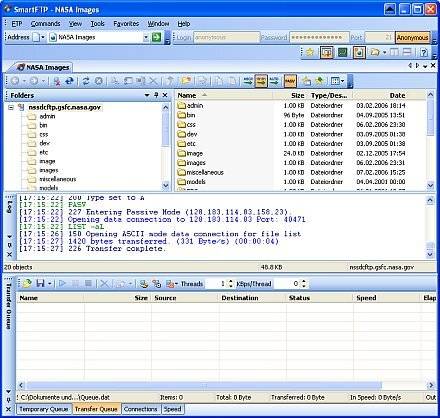The width and height of the screenshot is (440, 418).
Task: Select the miscellaneous folder in file list
Action: click(205, 172)
